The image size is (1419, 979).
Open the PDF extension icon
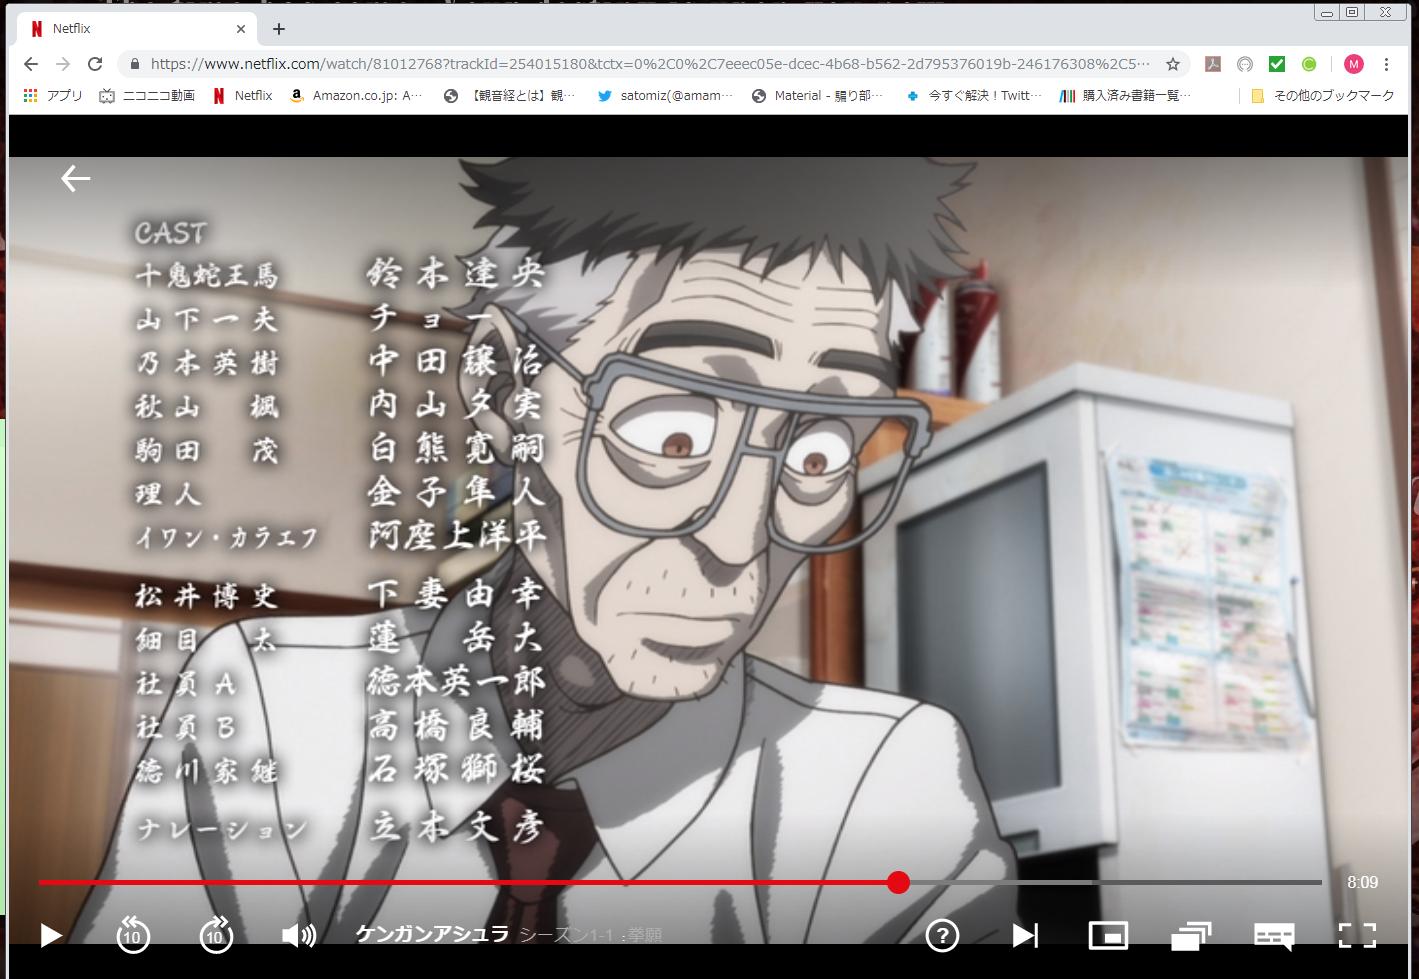click(x=1213, y=64)
